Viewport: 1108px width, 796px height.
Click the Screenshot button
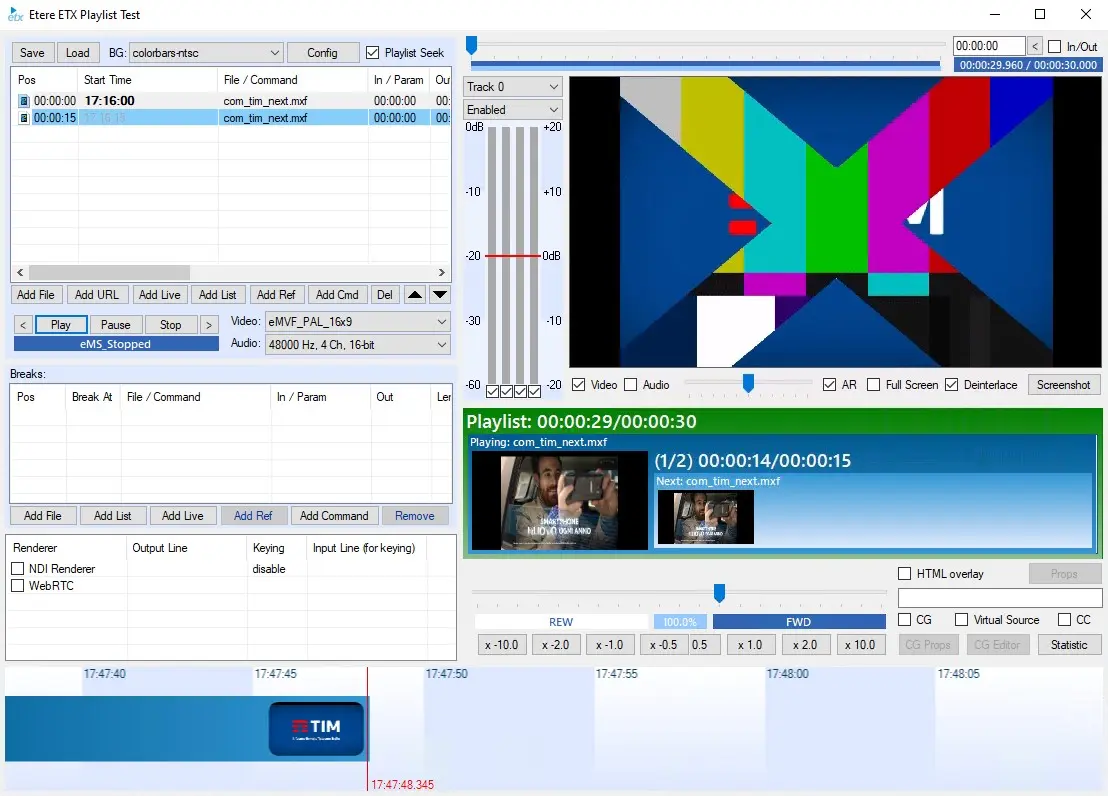click(1063, 385)
